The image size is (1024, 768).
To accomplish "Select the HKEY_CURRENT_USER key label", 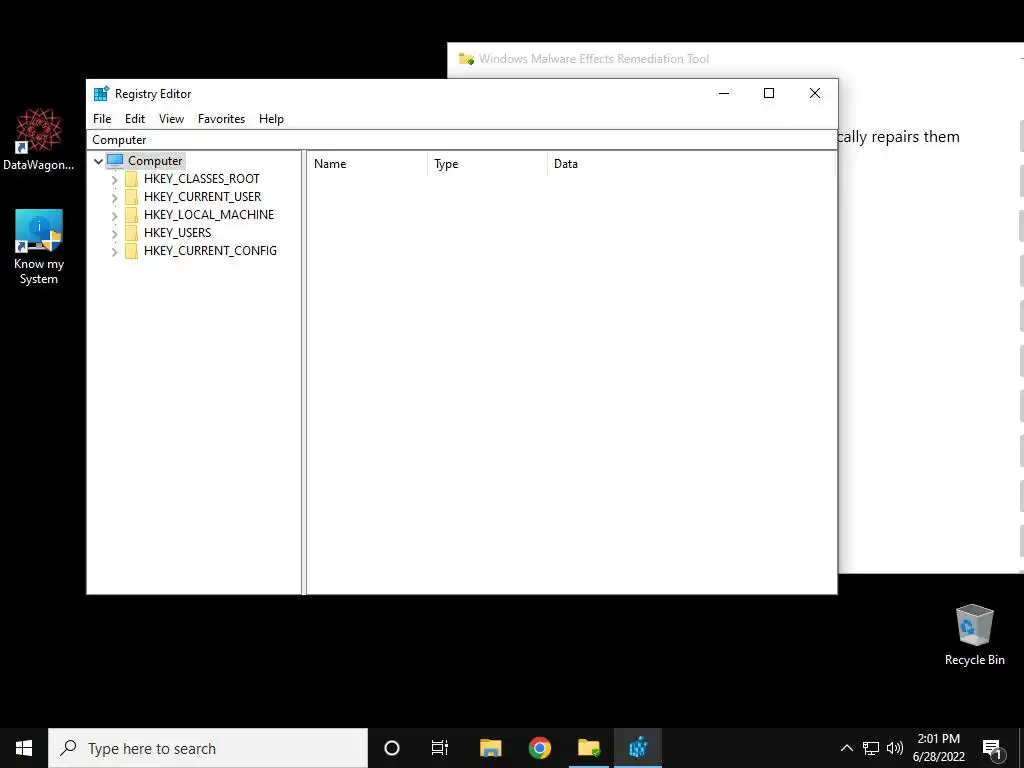I will tap(202, 197).
